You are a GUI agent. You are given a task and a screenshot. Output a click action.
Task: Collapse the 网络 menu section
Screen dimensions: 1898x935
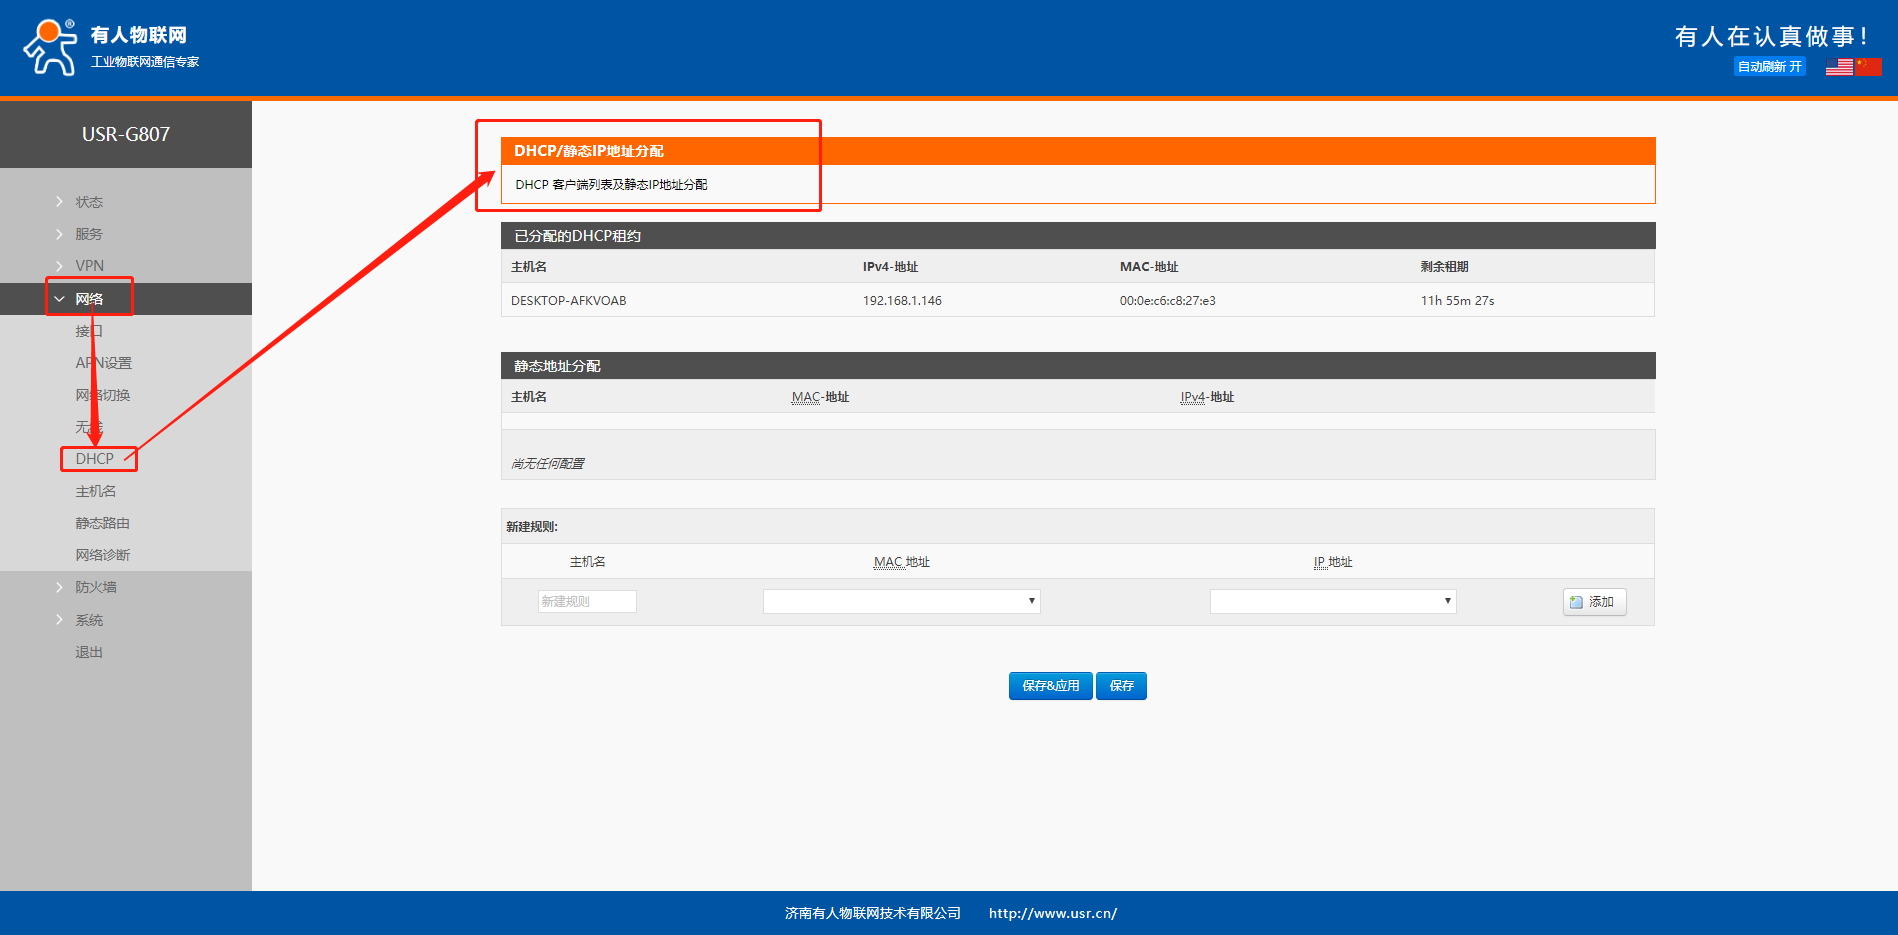(x=89, y=299)
